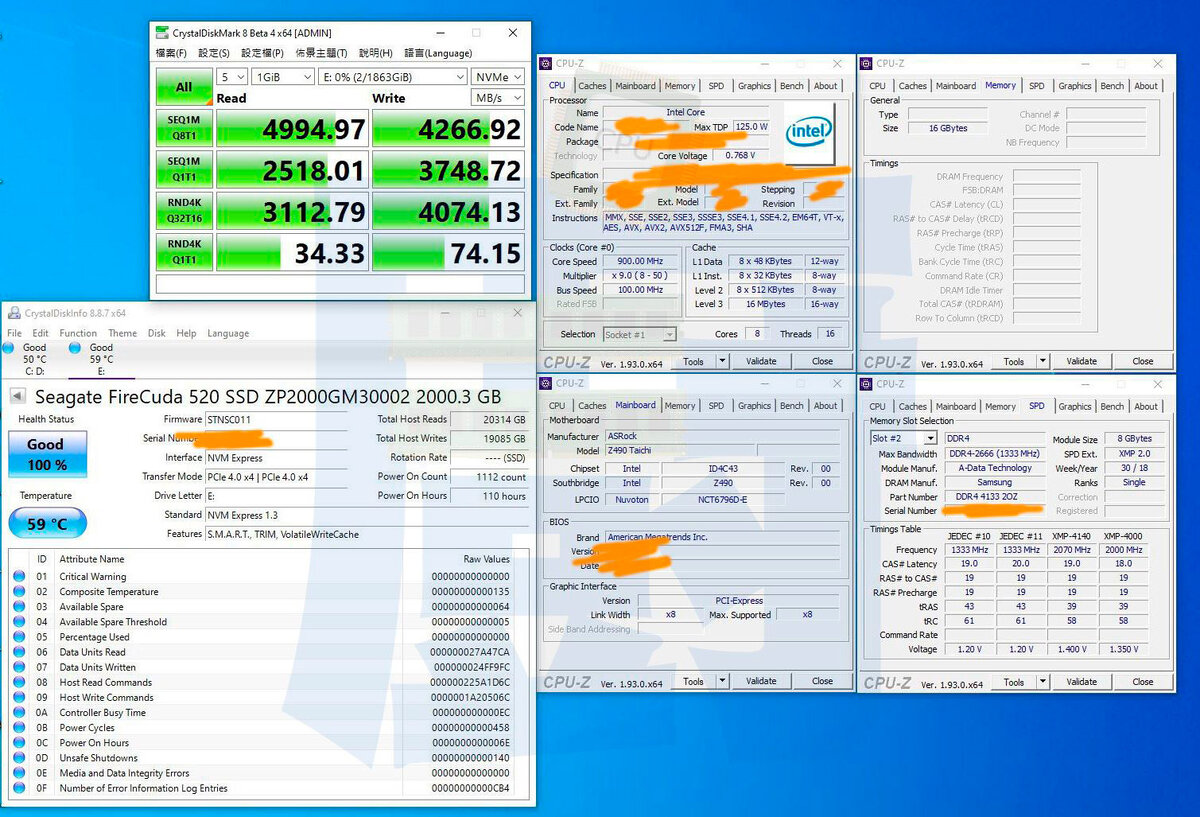Open the Disk menu in CrystalDiskInfo
1200x817 pixels.
pos(157,333)
